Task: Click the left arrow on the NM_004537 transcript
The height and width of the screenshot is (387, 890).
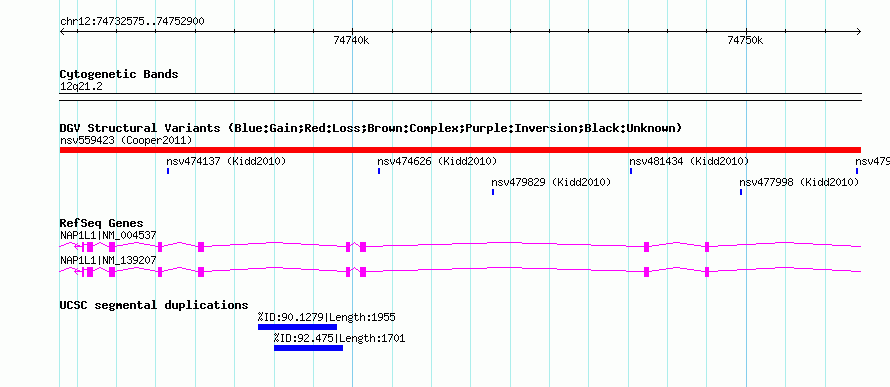Action: [x=78, y=246]
